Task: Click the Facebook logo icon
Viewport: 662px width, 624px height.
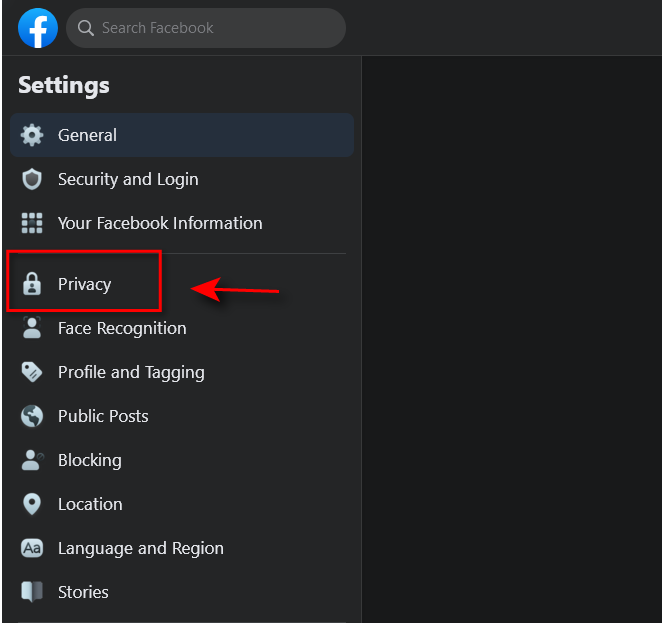Action: [38, 28]
